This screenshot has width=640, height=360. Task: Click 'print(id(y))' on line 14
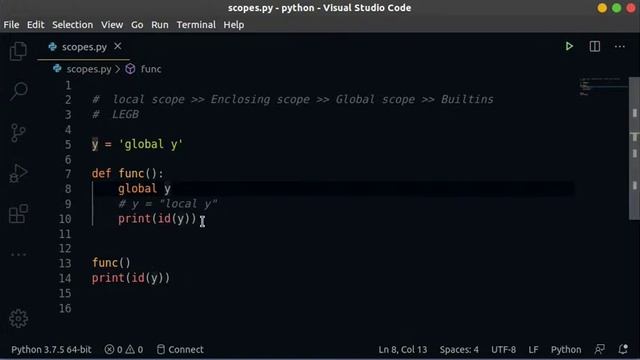click(x=131, y=278)
